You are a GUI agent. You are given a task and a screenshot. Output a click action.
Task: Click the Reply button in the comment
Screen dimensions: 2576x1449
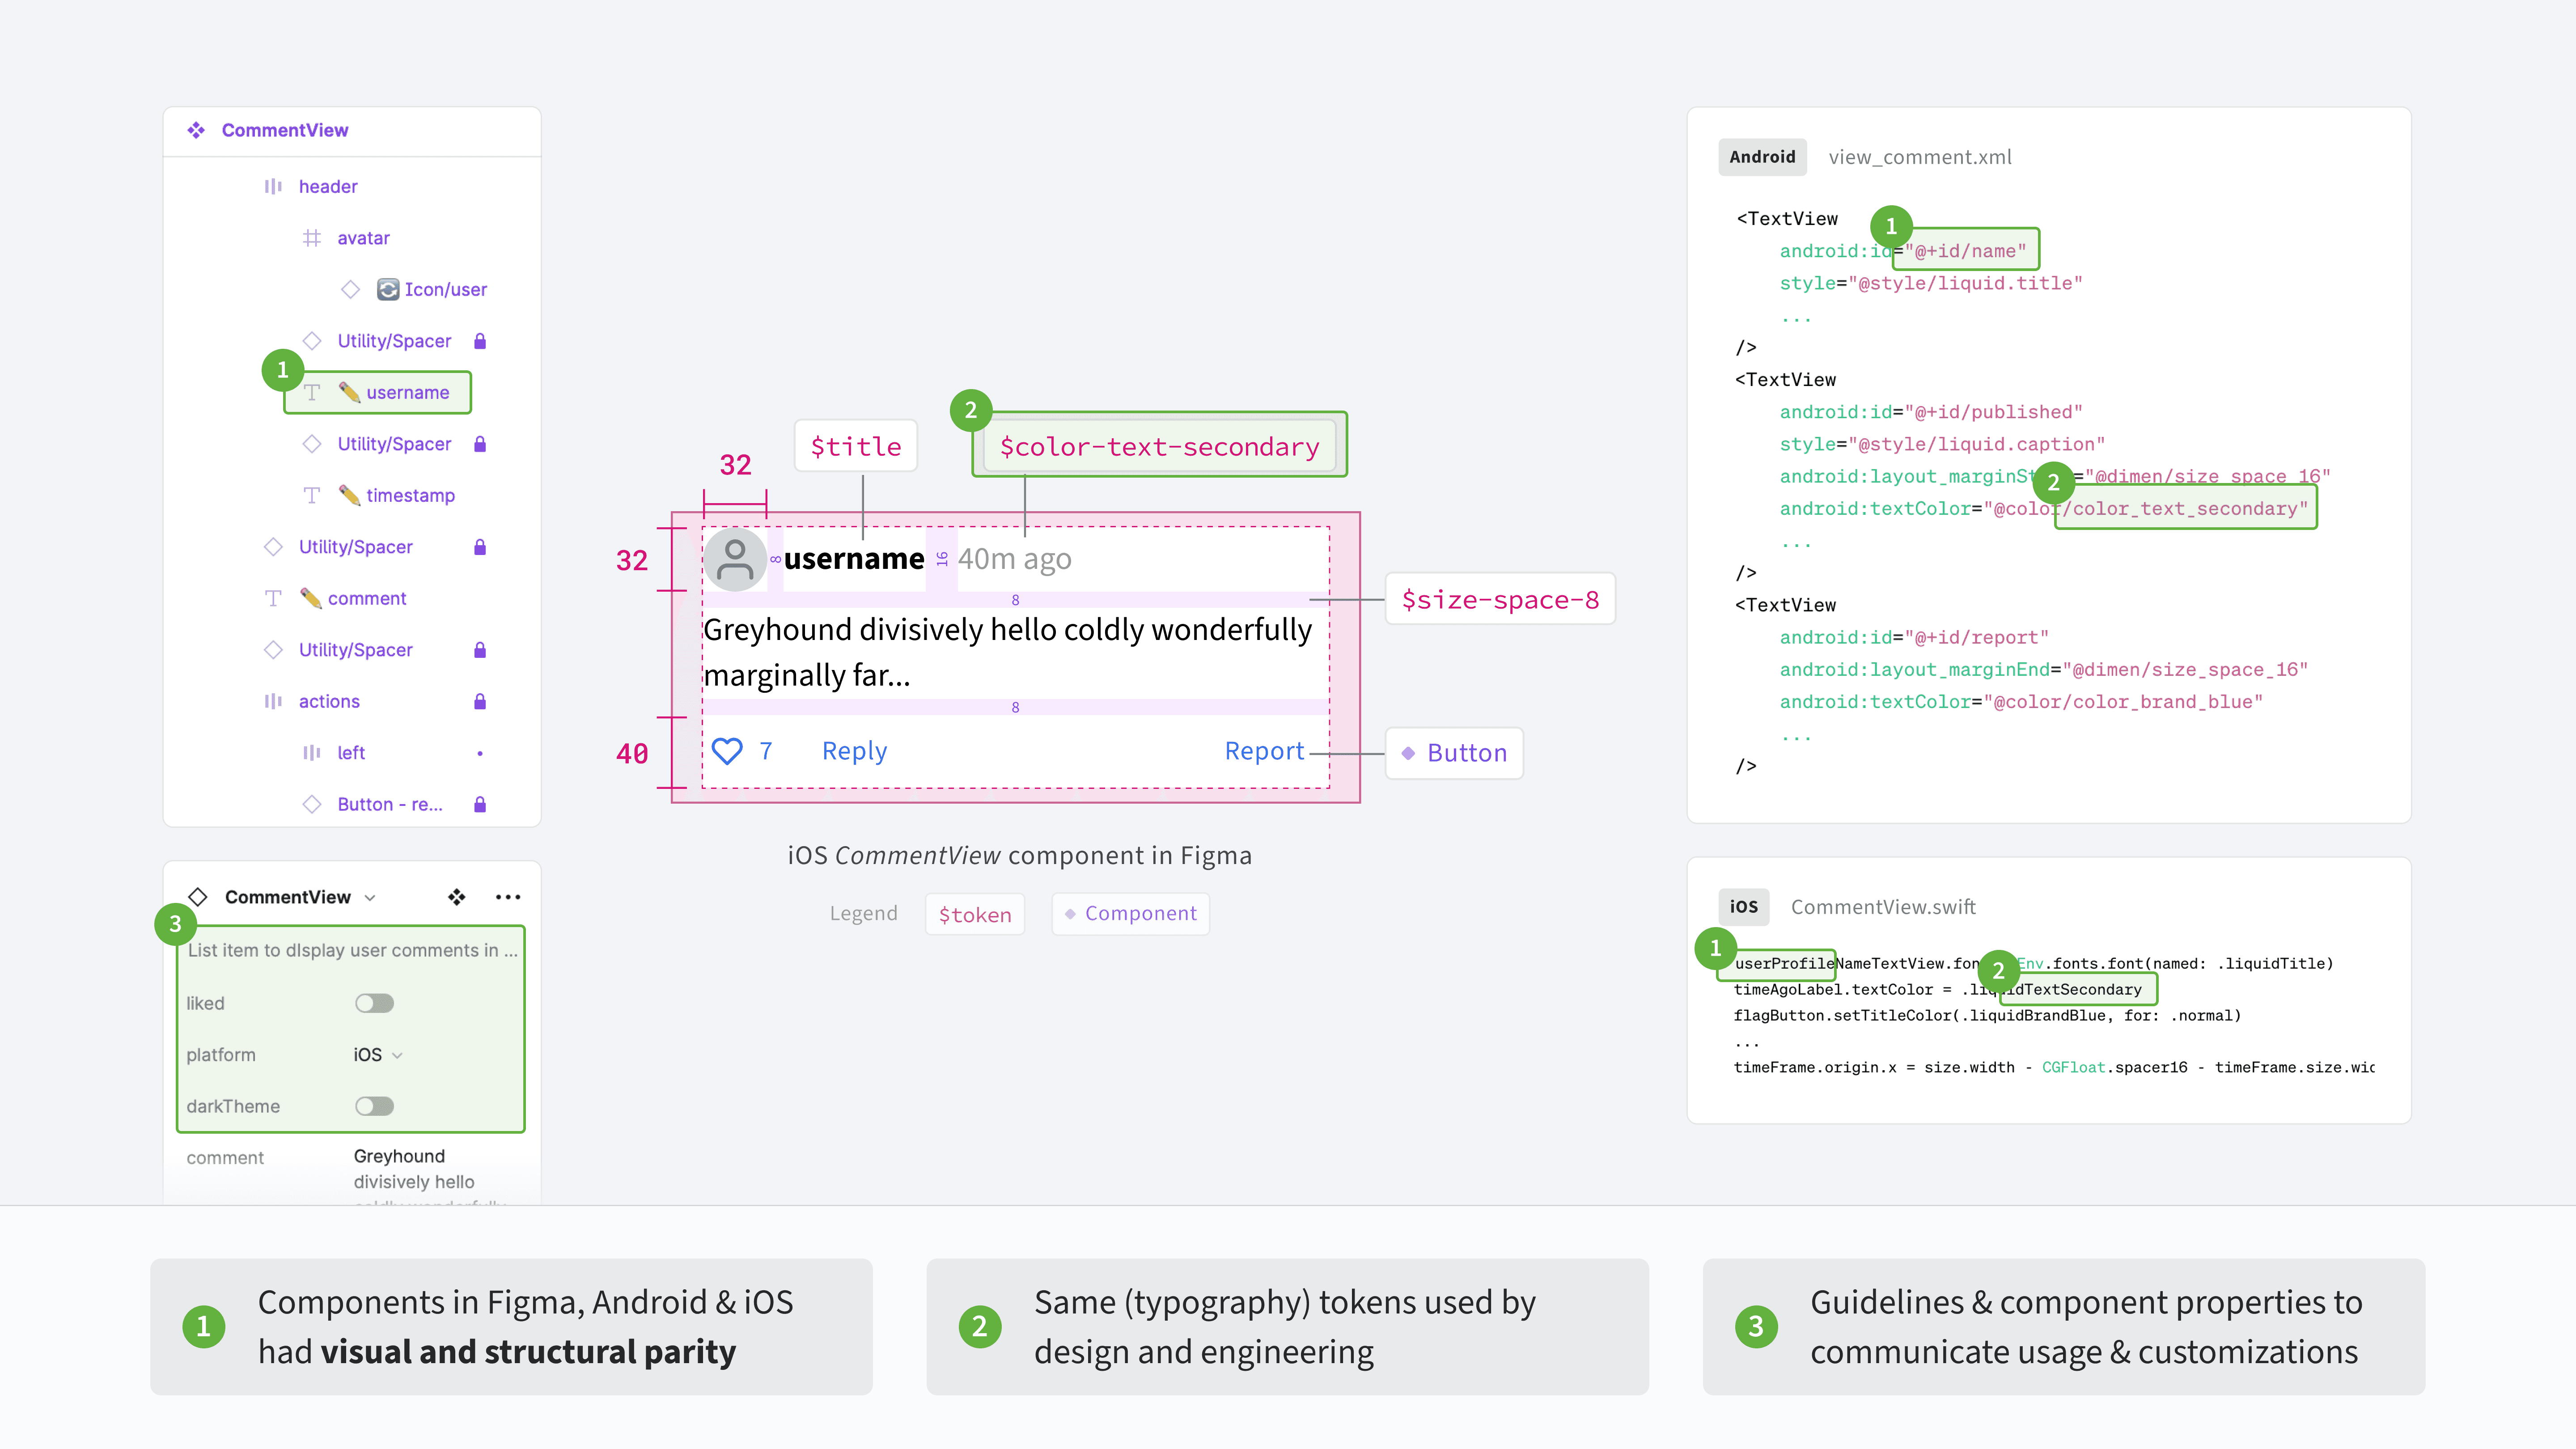(x=854, y=751)
